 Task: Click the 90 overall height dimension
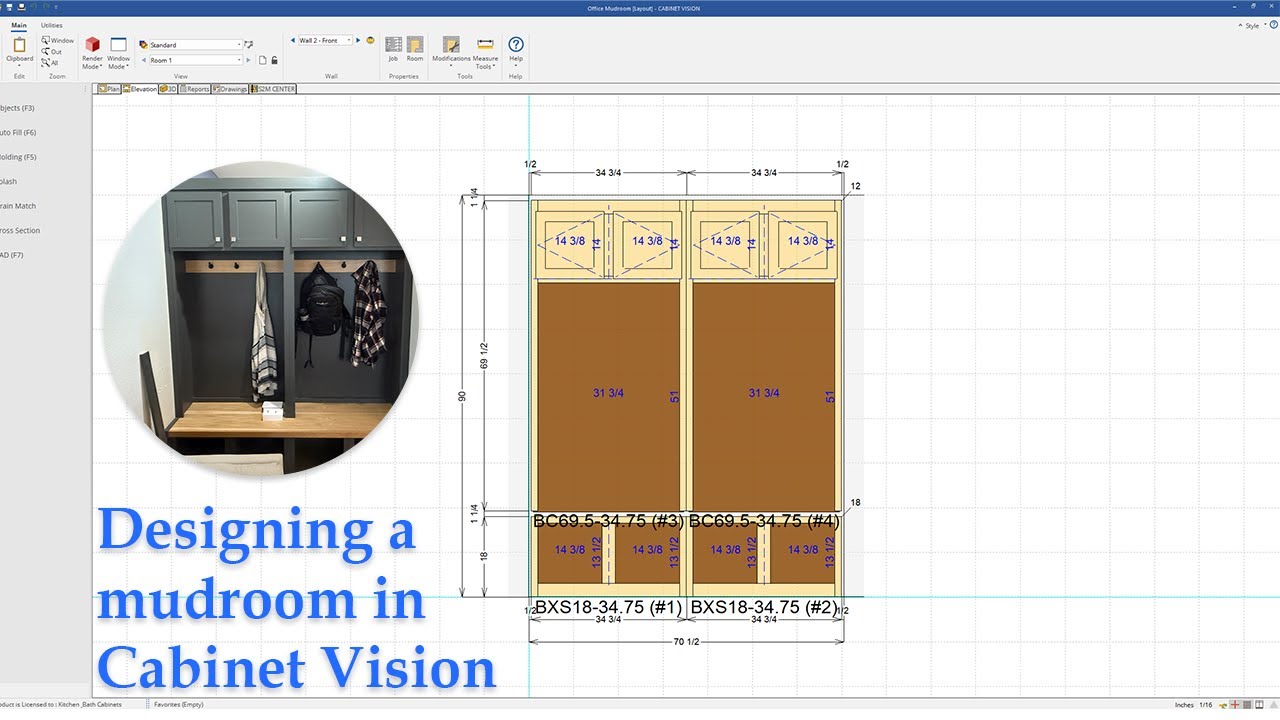click(x=462, y=397)
